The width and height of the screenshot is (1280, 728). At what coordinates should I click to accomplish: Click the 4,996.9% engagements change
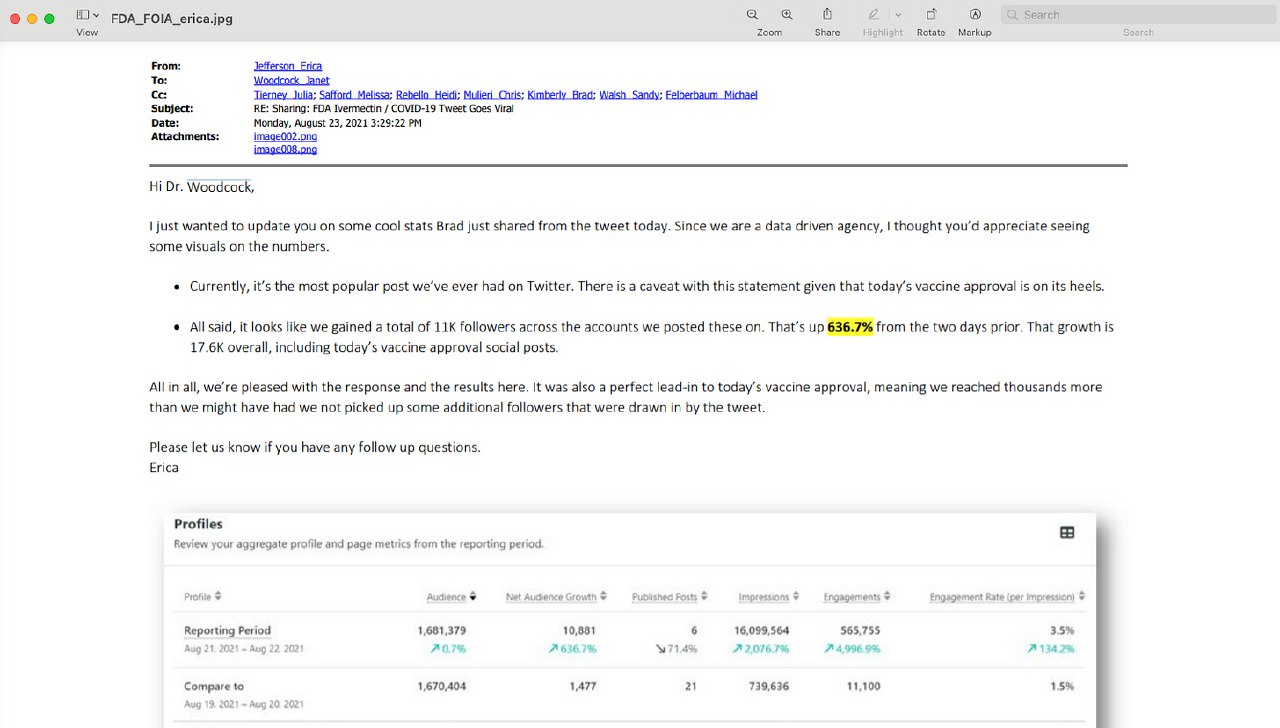tap(852, 649)
